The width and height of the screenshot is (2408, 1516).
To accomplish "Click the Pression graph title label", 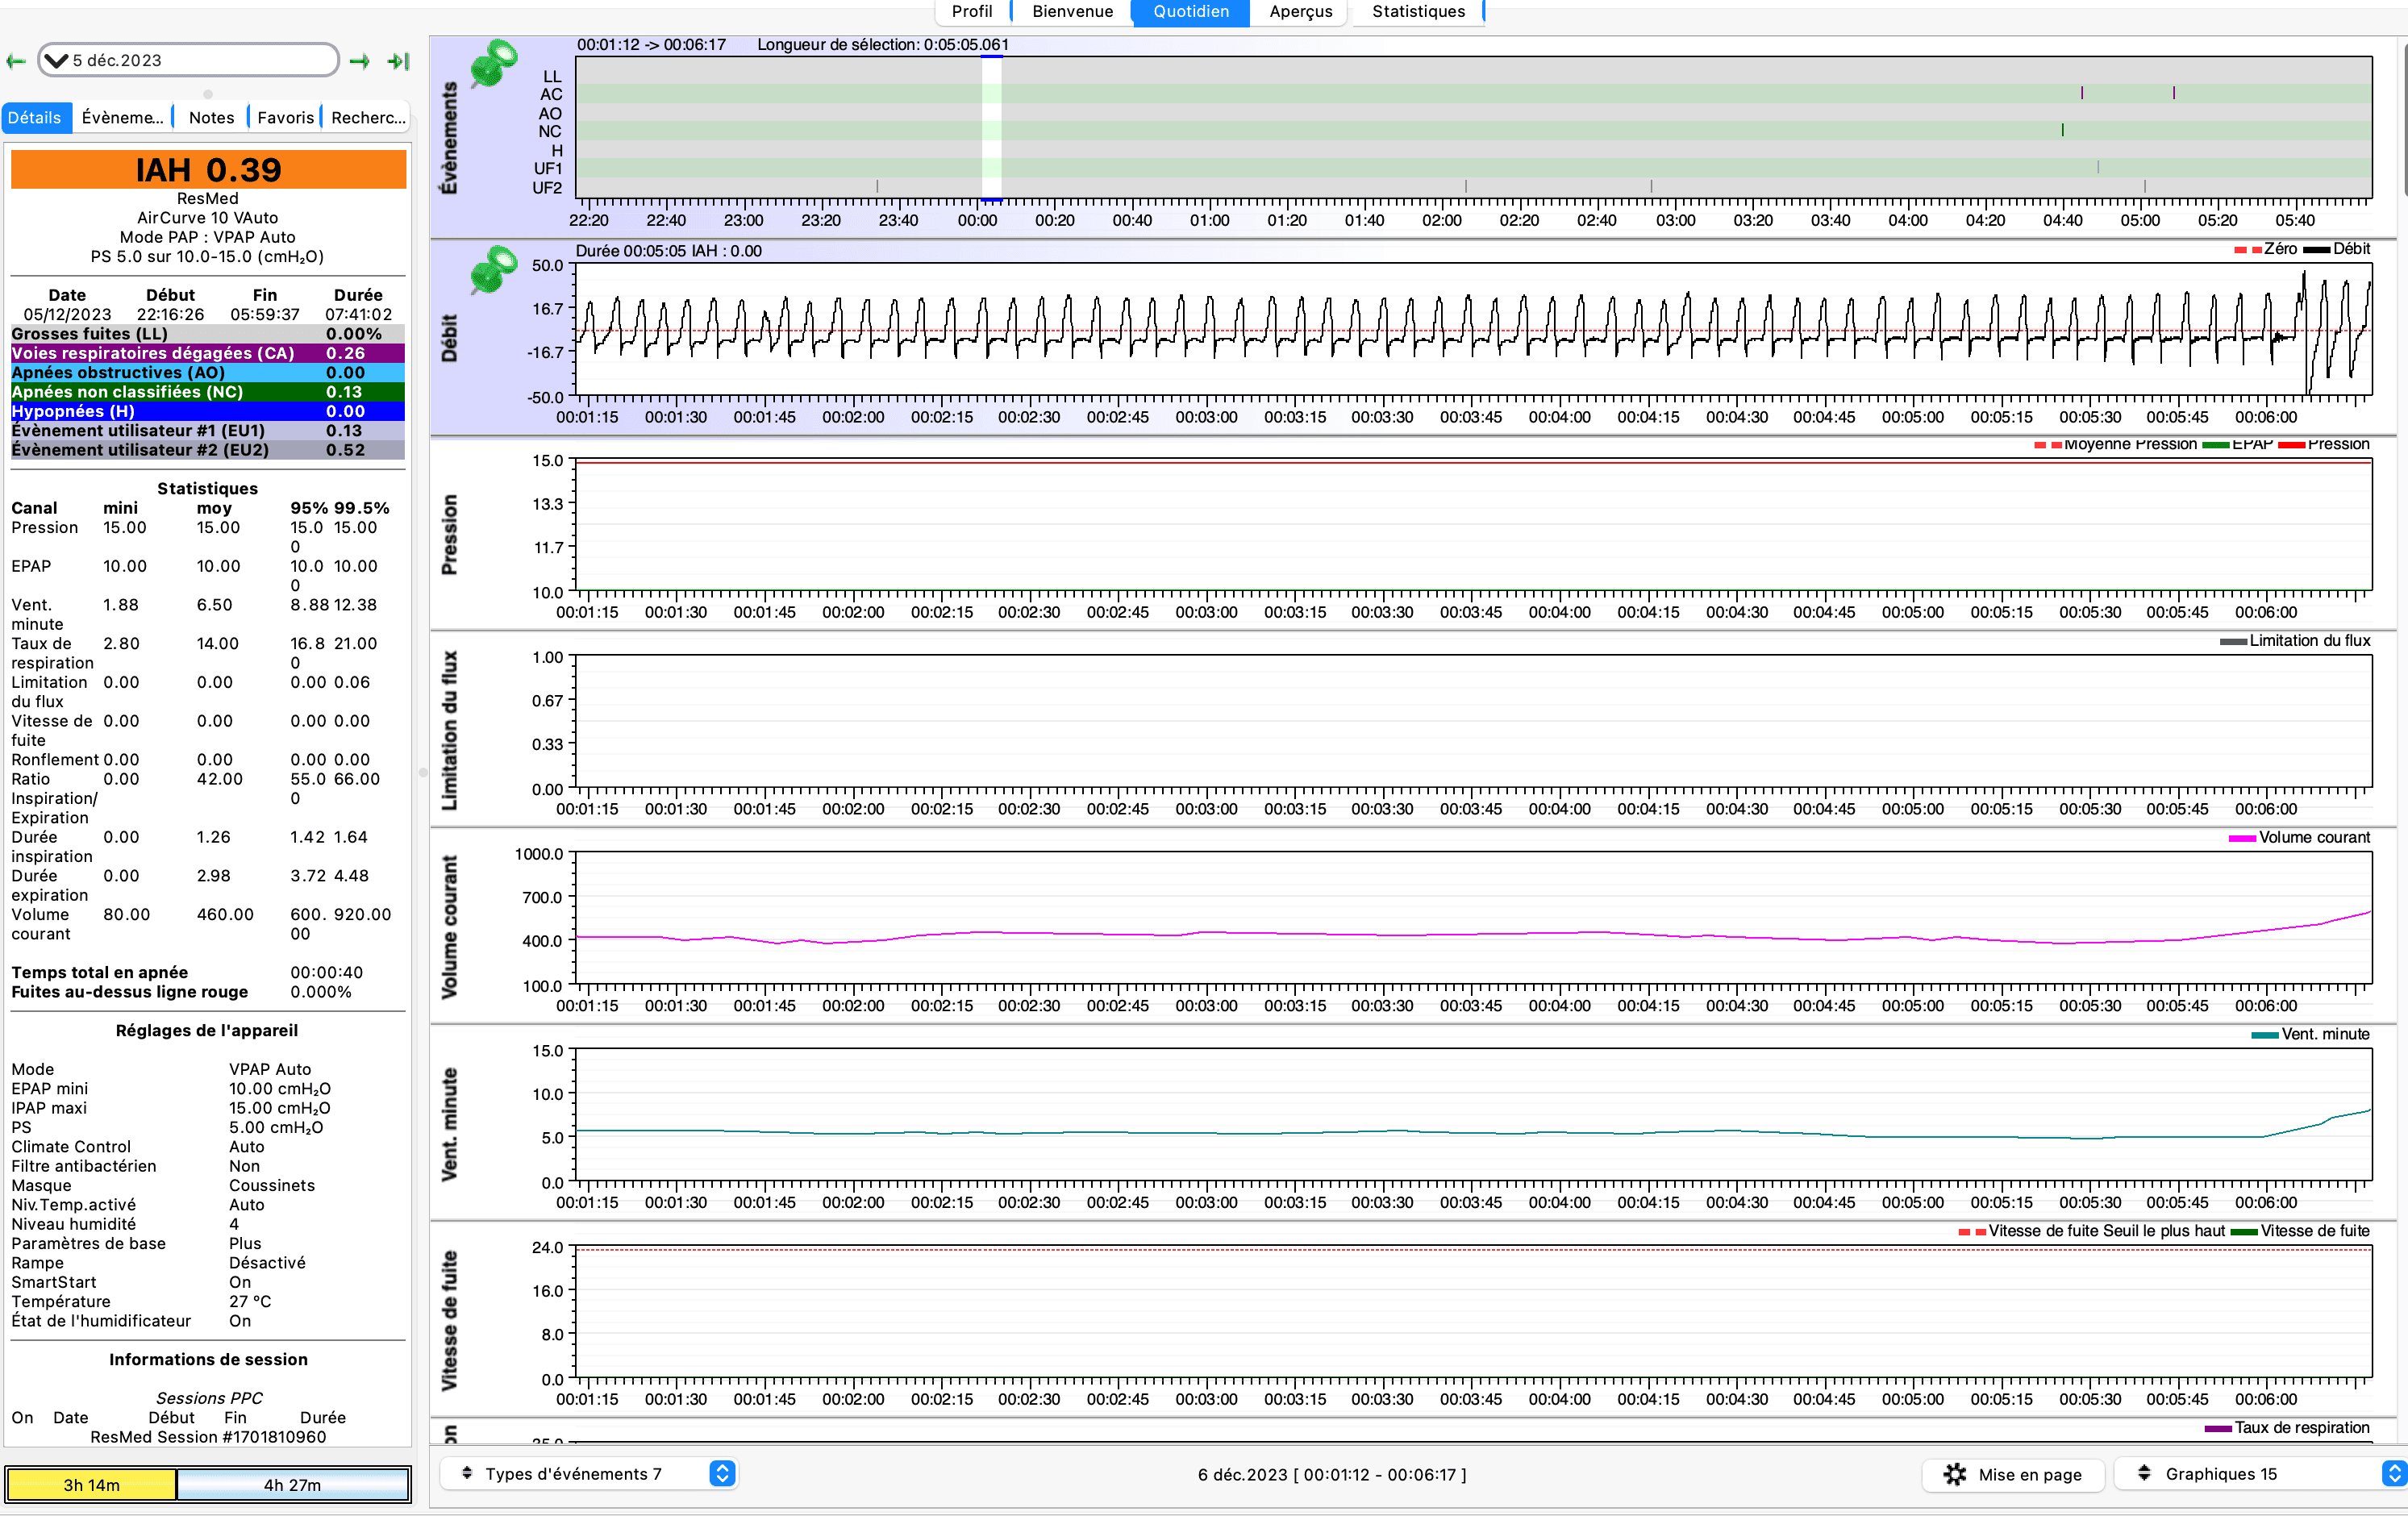I will click(x=449, y=535).
